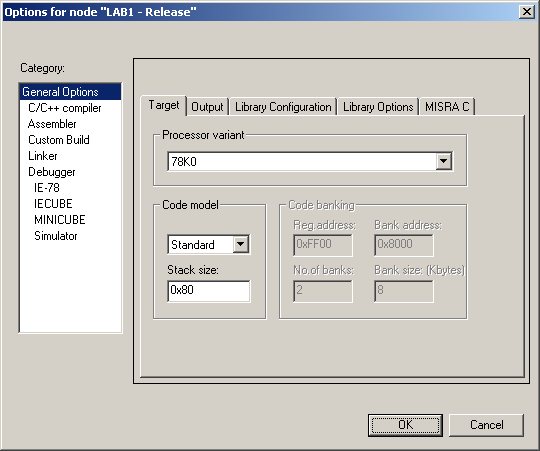Screen dimensions: 540x451
Task: Click the Bank size (Kbytes) label
Action: point(419,270)
